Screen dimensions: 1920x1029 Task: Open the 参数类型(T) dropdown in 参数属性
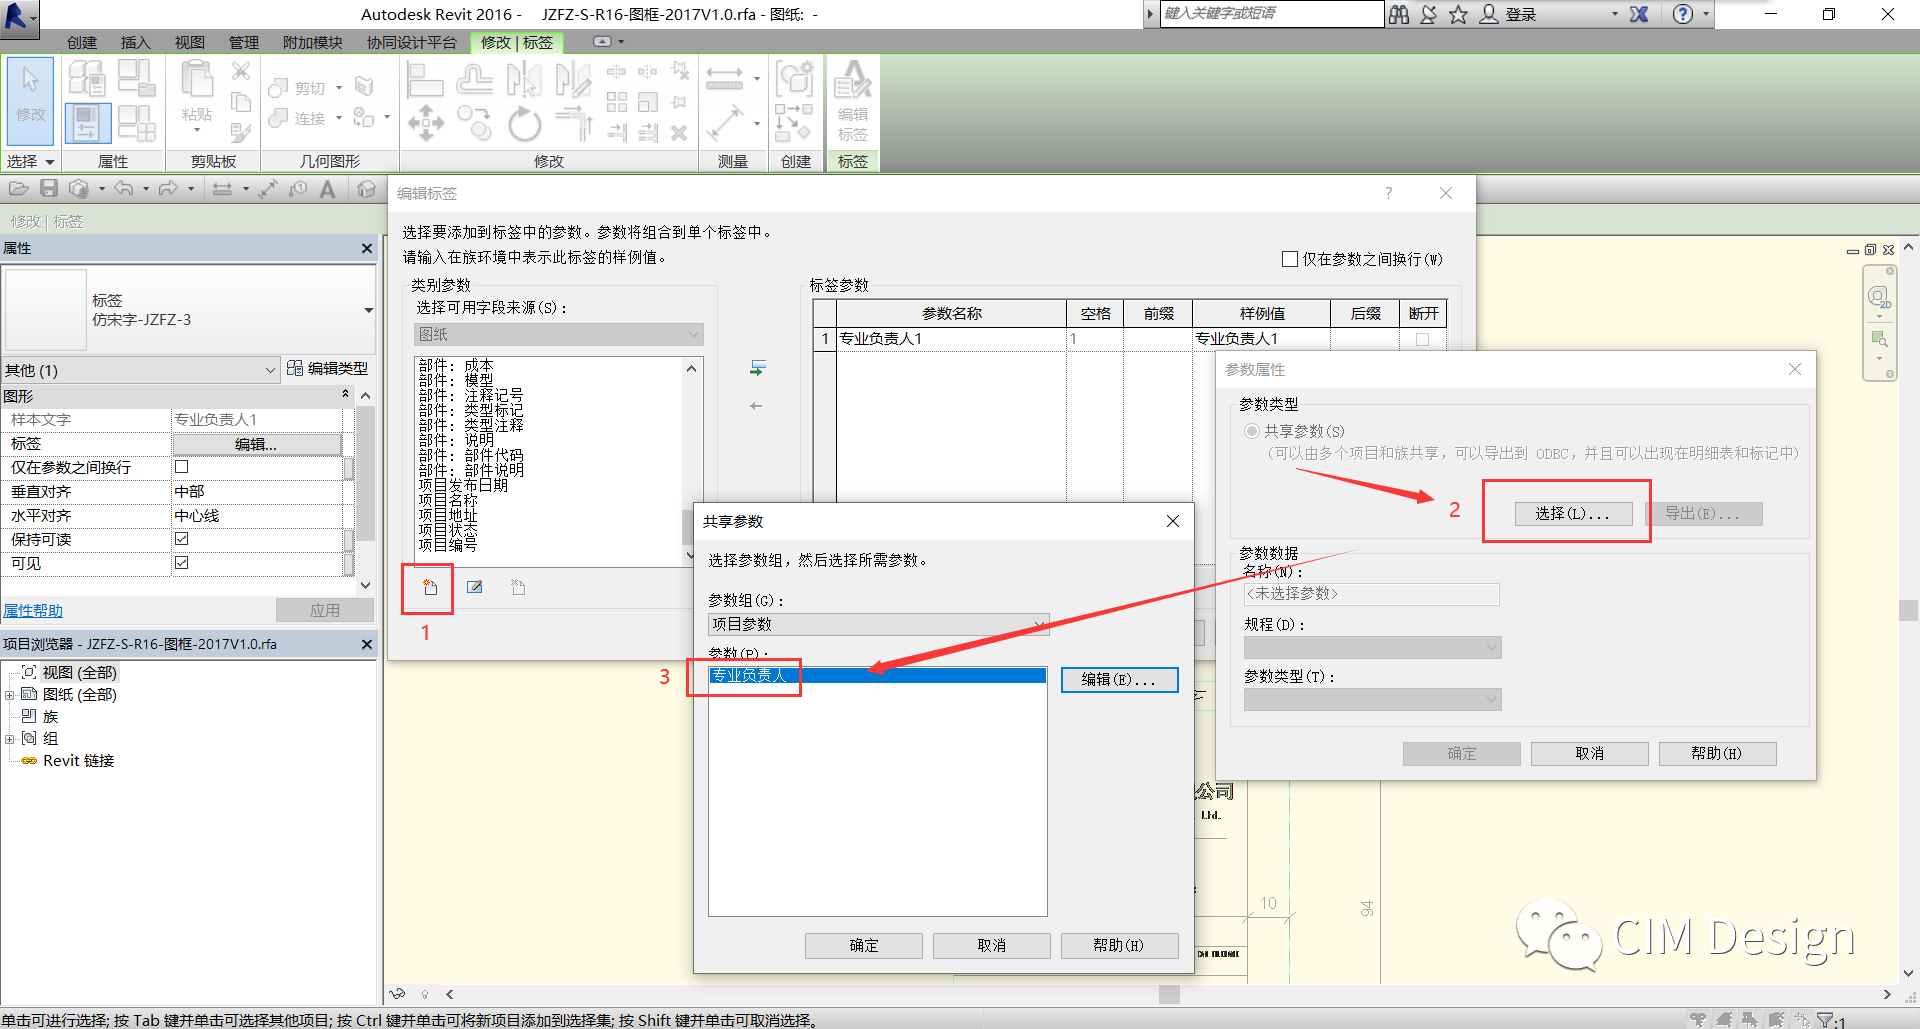[1372, 699]
